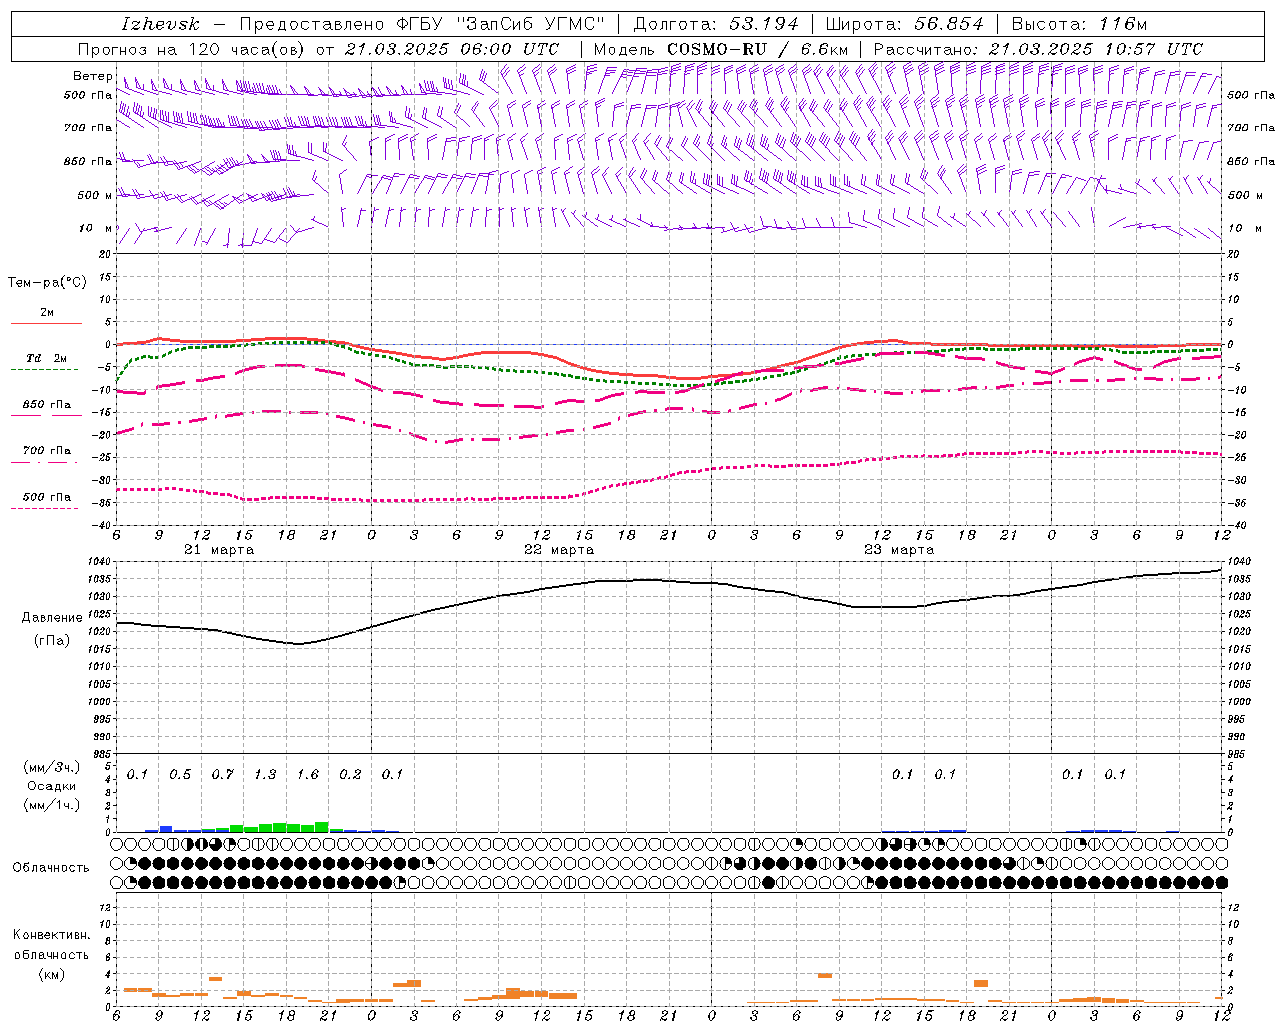Click the 0.5 precipitation total
1280x1024 pixels.
(180, 775)
